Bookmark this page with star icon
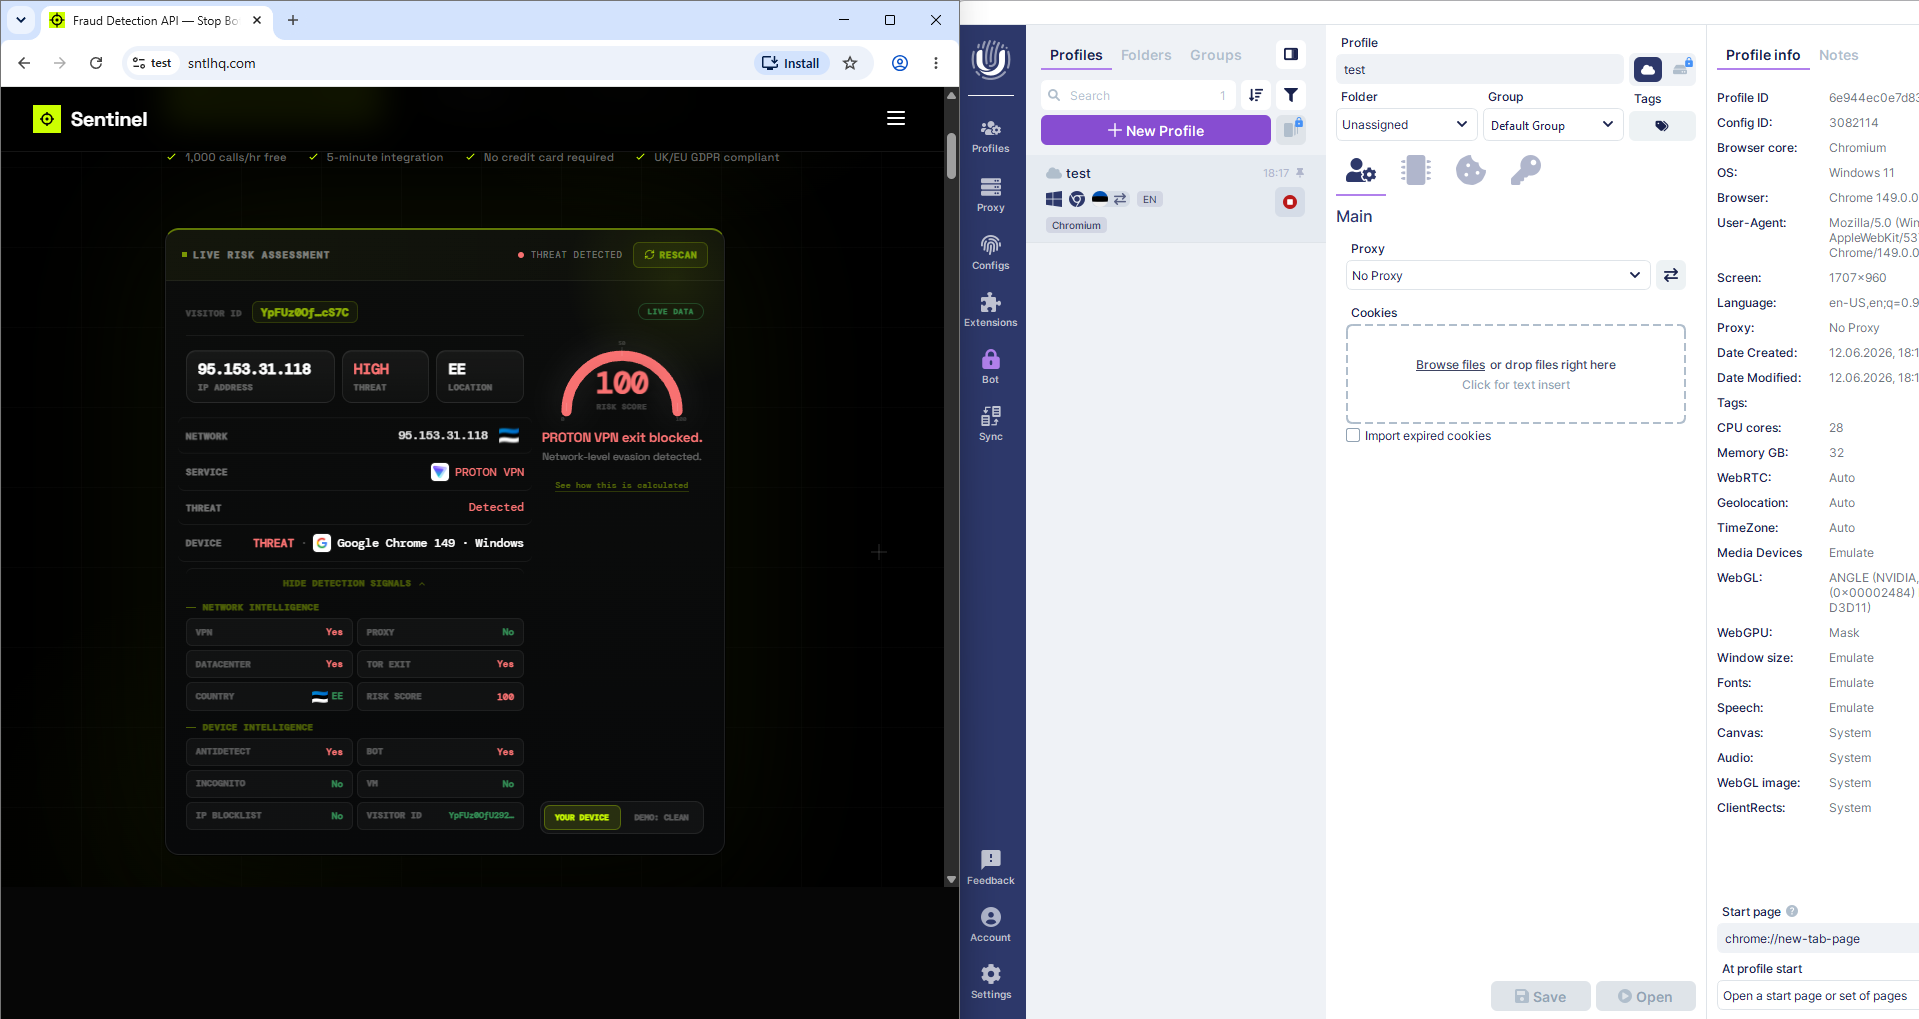This screenshot has width=1919, height=1019. [850, 63]
